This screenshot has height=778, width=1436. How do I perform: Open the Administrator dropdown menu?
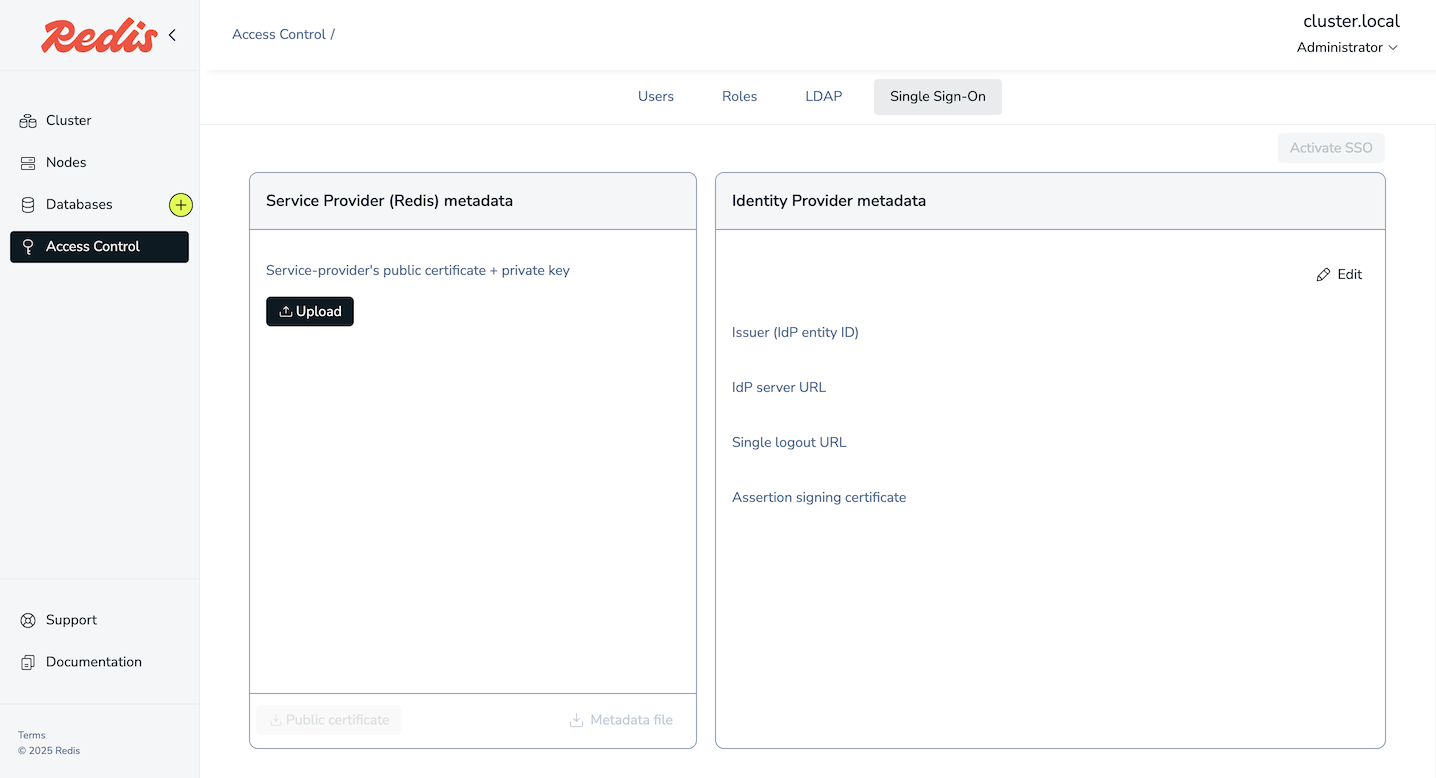(1346, 48)
